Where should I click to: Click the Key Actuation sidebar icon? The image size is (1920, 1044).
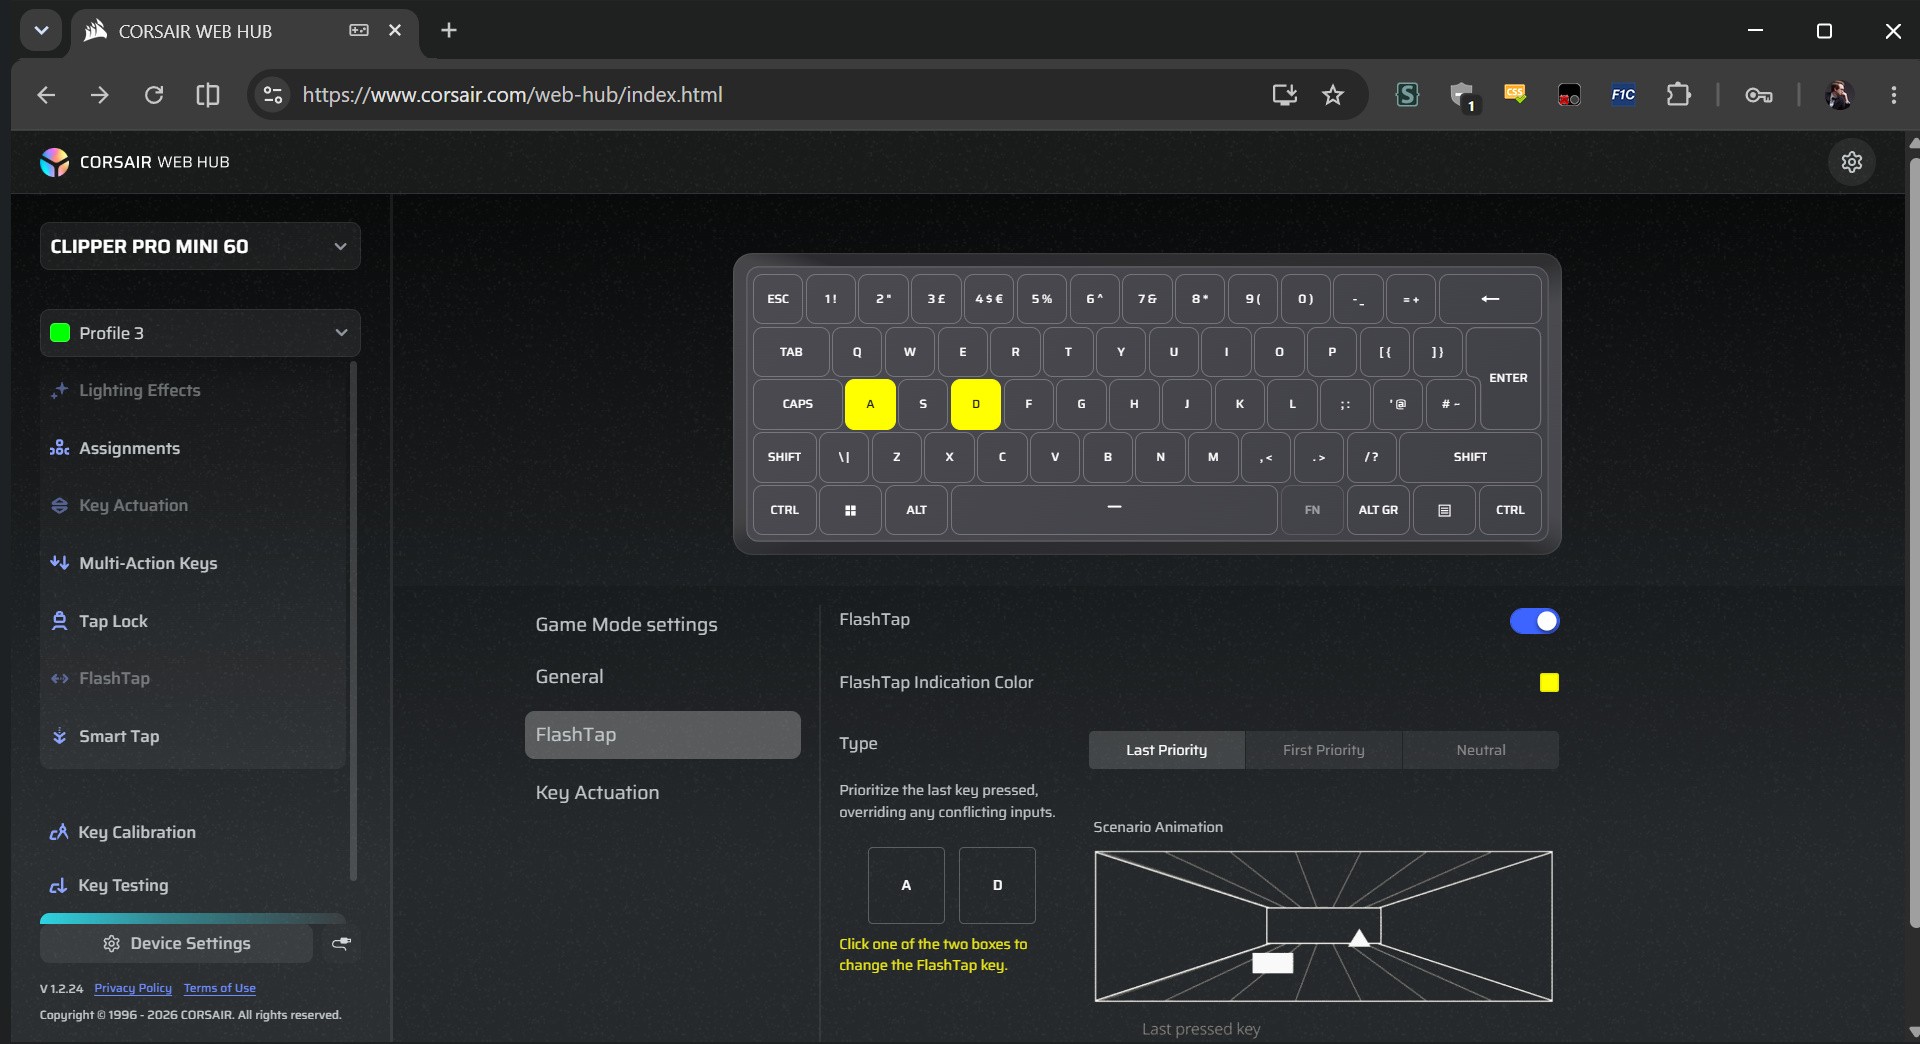[59, 506]
